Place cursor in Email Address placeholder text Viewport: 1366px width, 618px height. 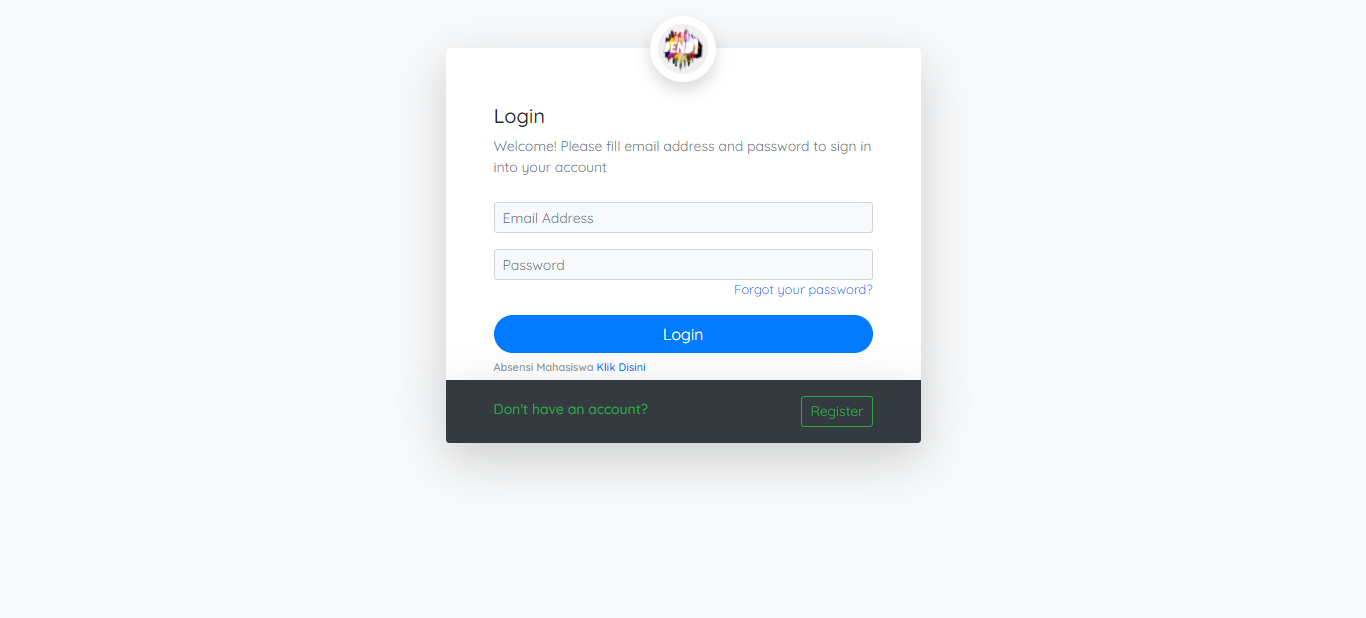(548, 218)
